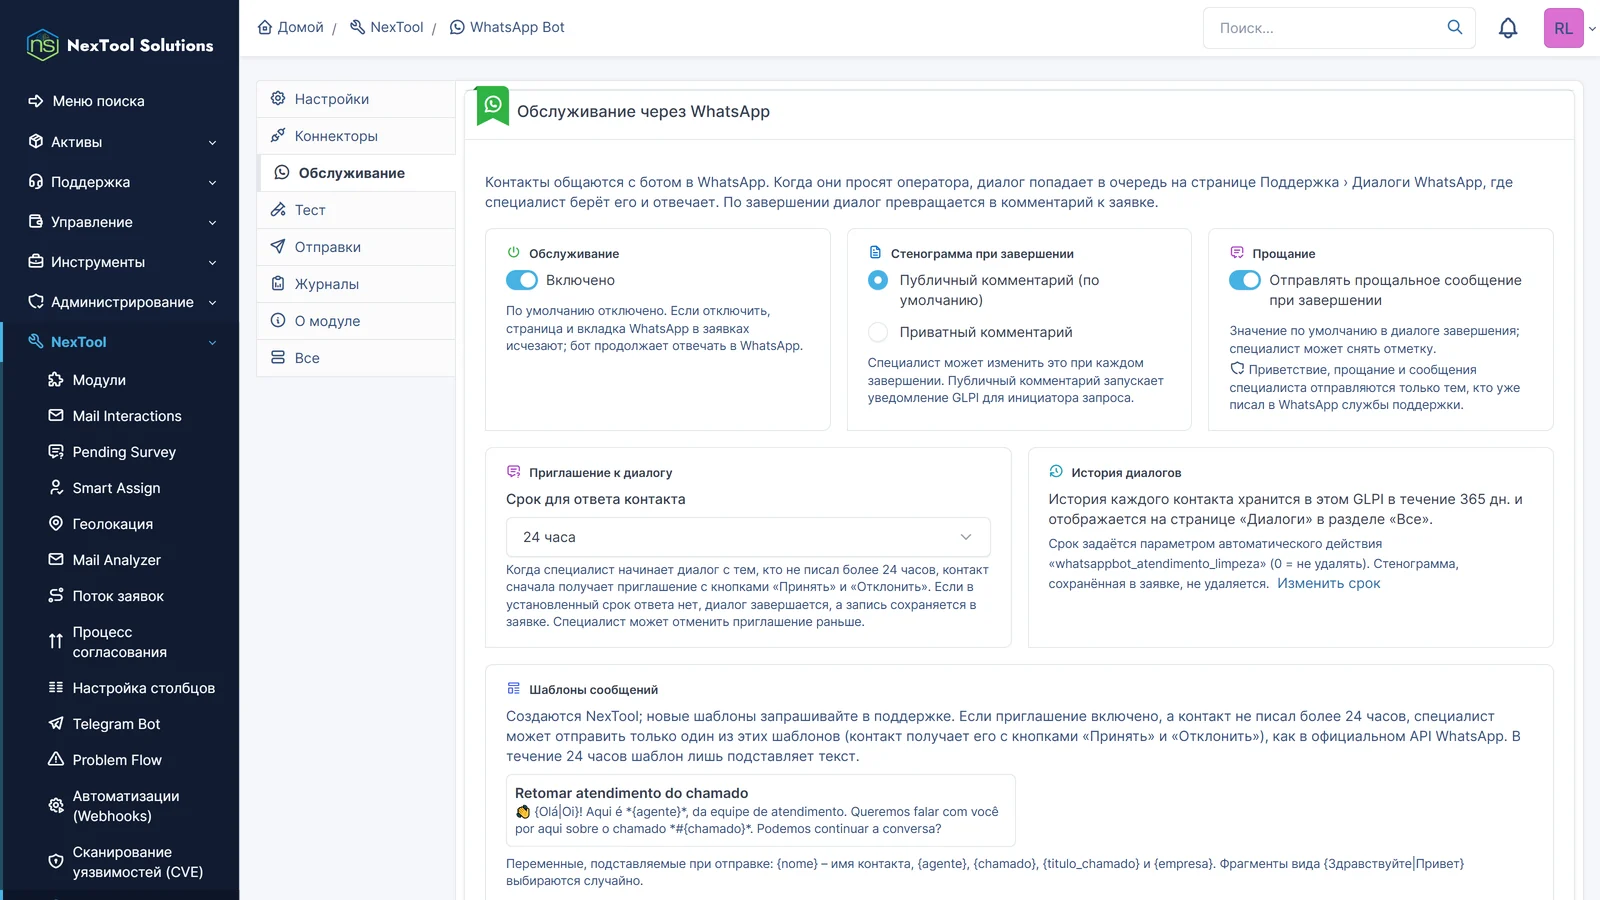Click the Отправки paper plane icon

278,246
